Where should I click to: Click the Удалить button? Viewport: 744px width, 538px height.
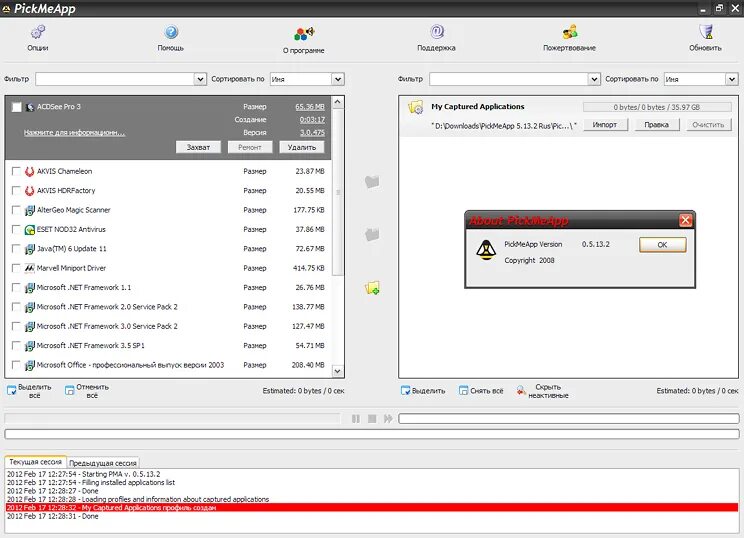pos(302,148)
